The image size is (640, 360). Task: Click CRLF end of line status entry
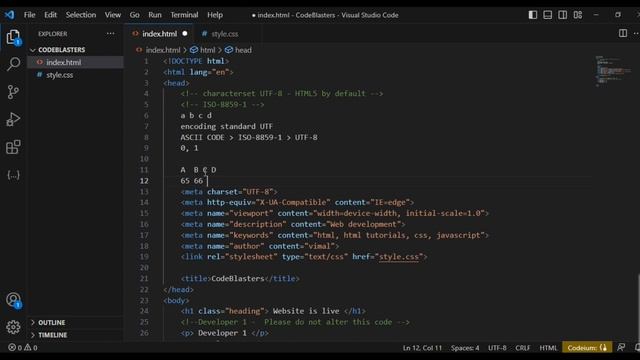click(x=522, y=348)
